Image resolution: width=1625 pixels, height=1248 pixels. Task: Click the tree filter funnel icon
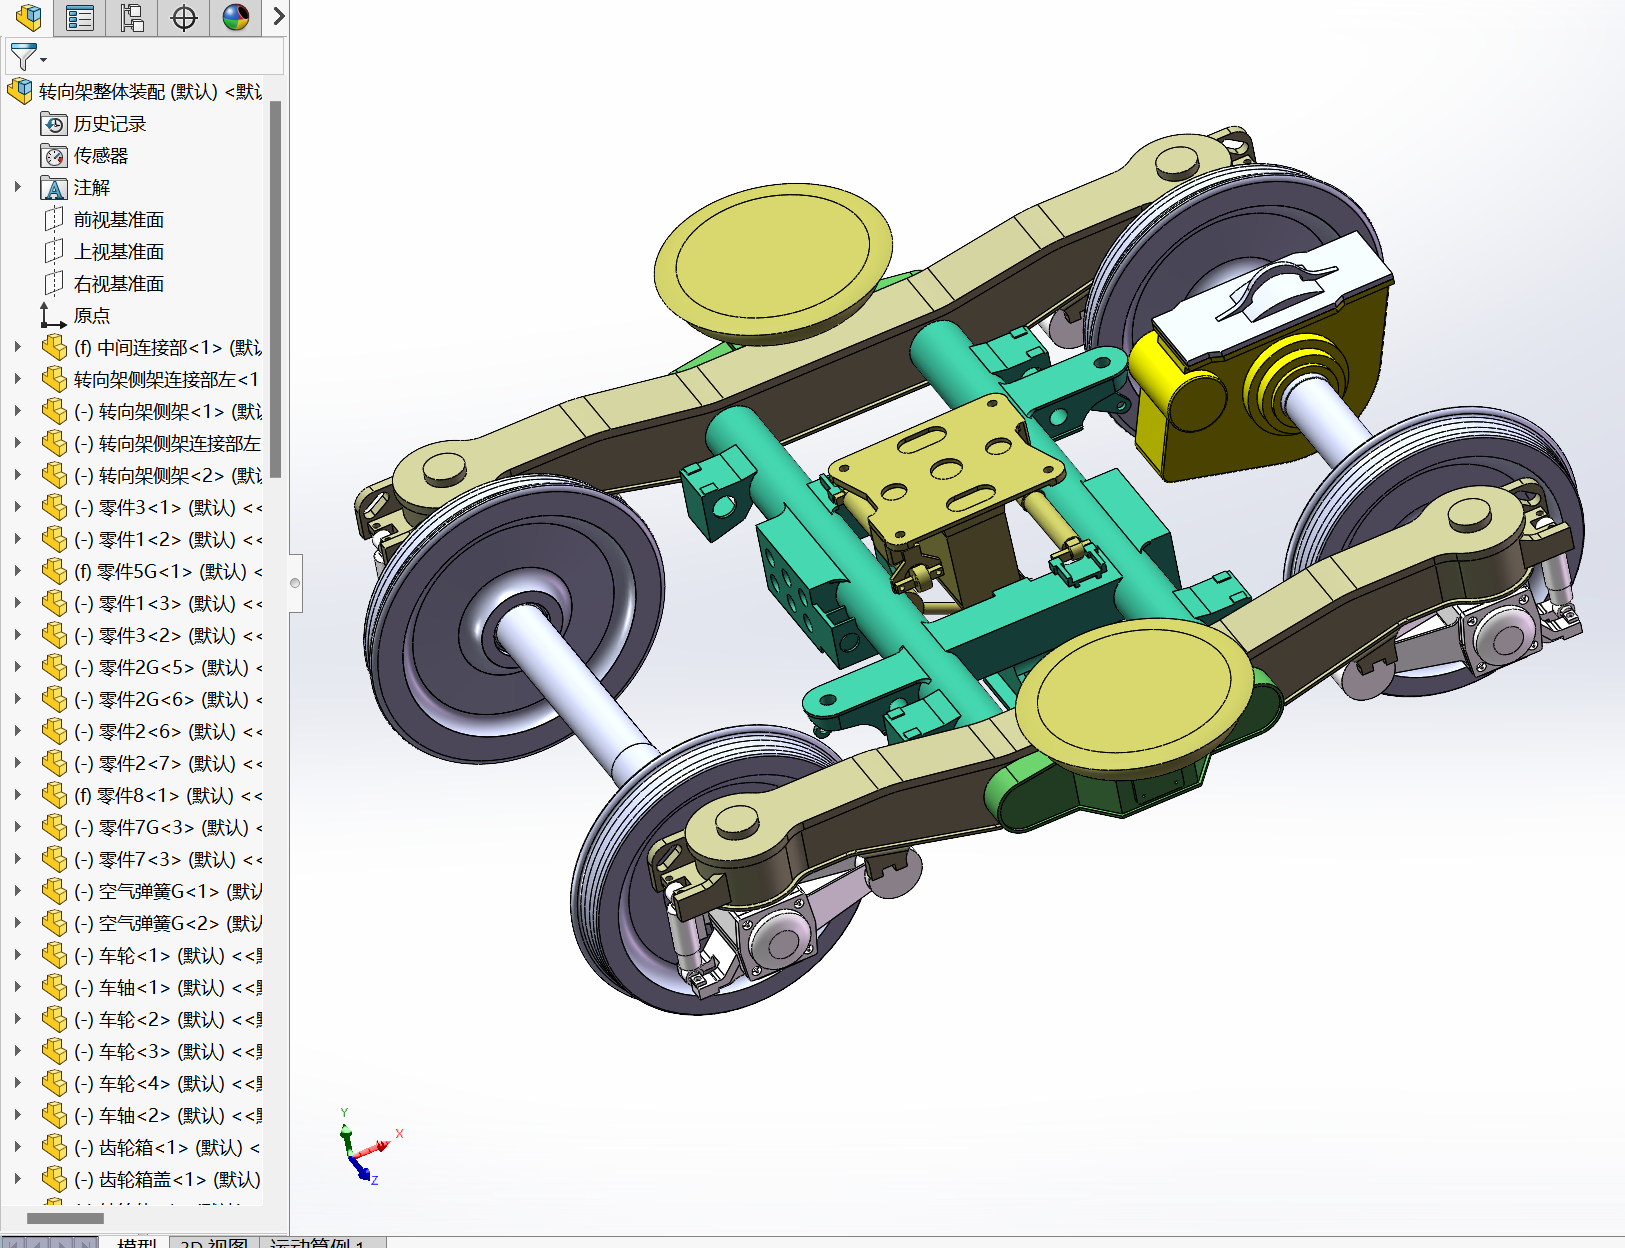23,56
